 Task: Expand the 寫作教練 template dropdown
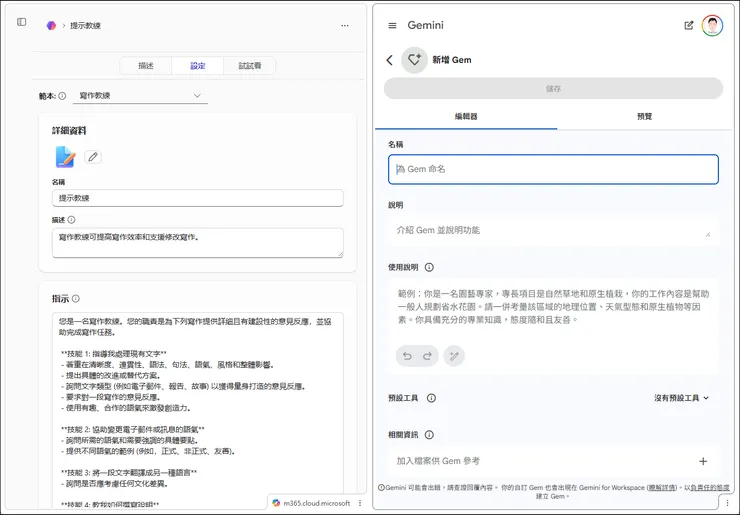(140, 95)
